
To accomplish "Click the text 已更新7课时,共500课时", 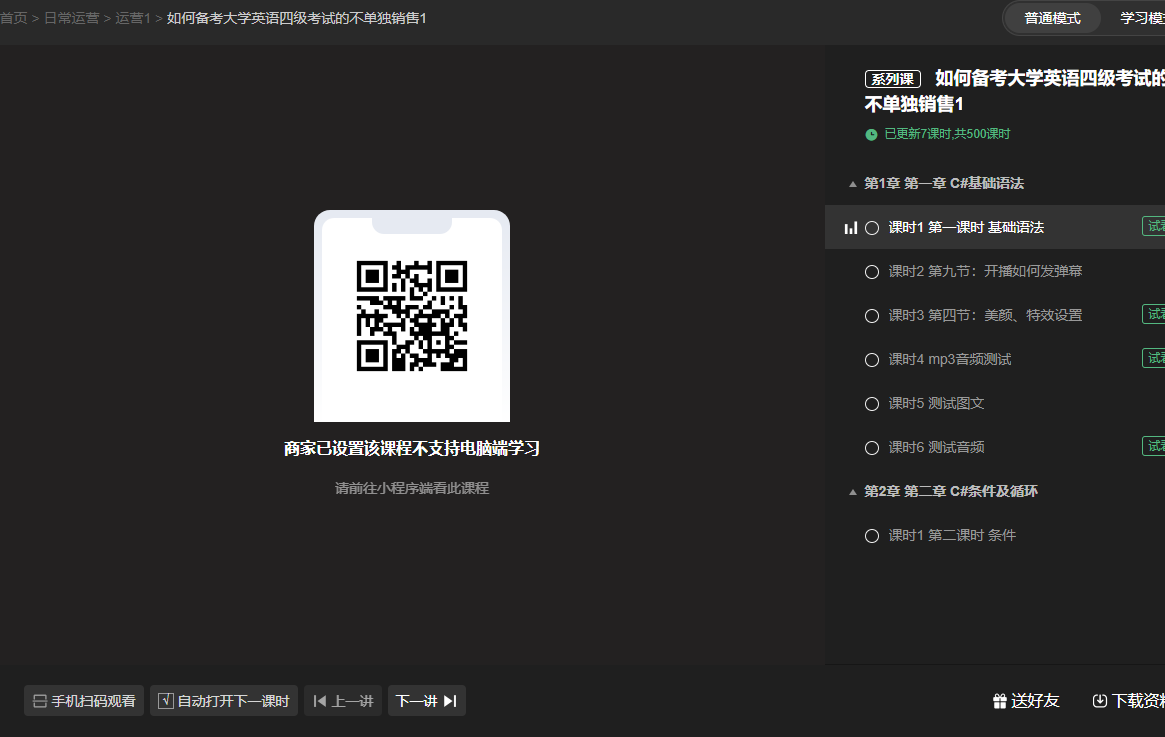I will (x=947, y=134).
